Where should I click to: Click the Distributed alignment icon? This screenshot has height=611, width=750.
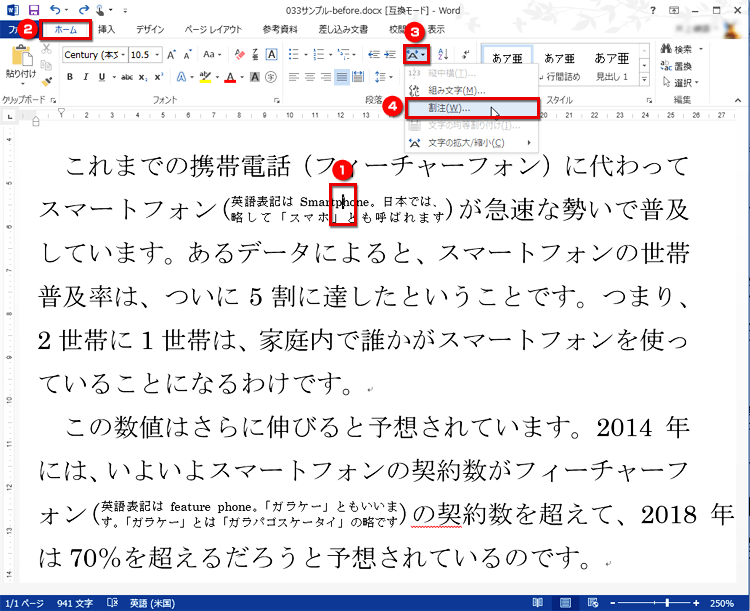click(x=358, y=77)
